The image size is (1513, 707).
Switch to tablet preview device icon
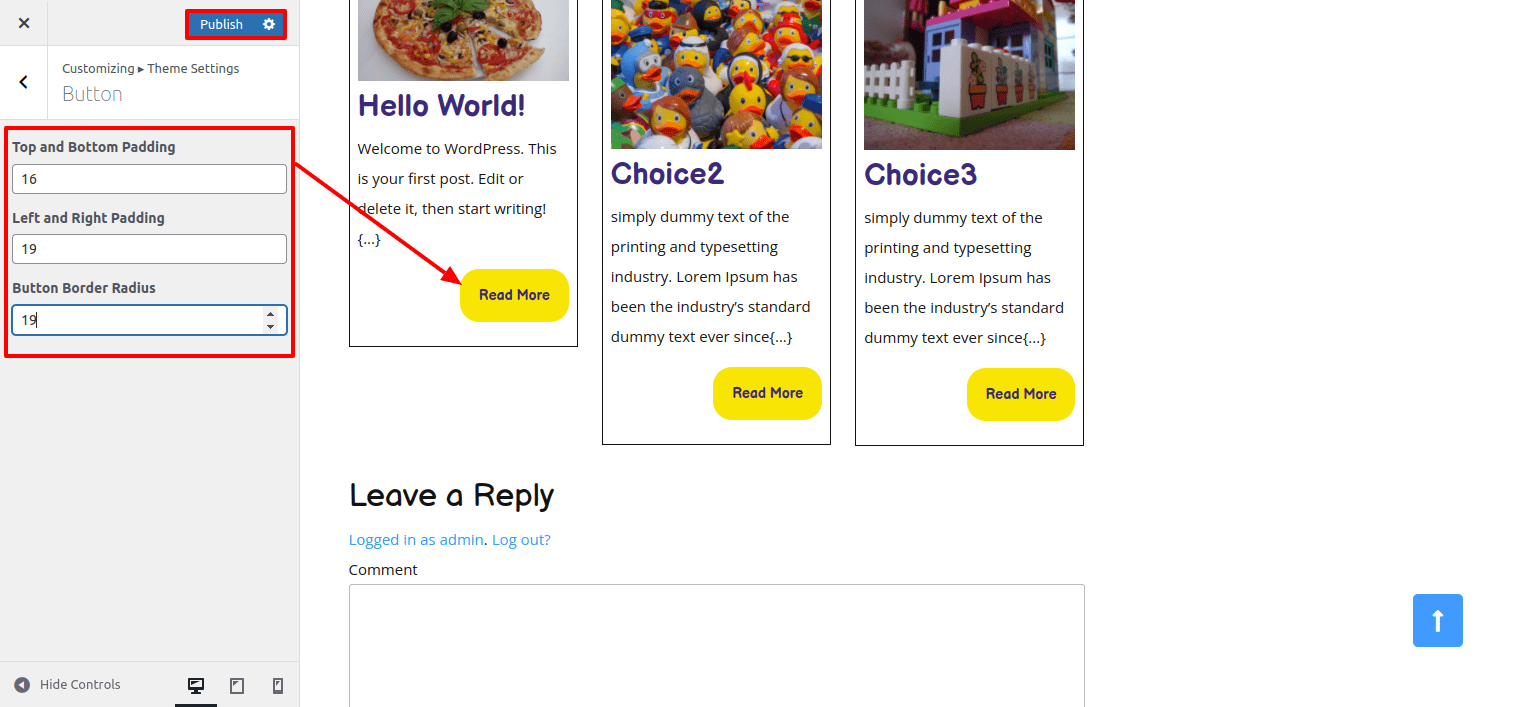click(237, 685)
